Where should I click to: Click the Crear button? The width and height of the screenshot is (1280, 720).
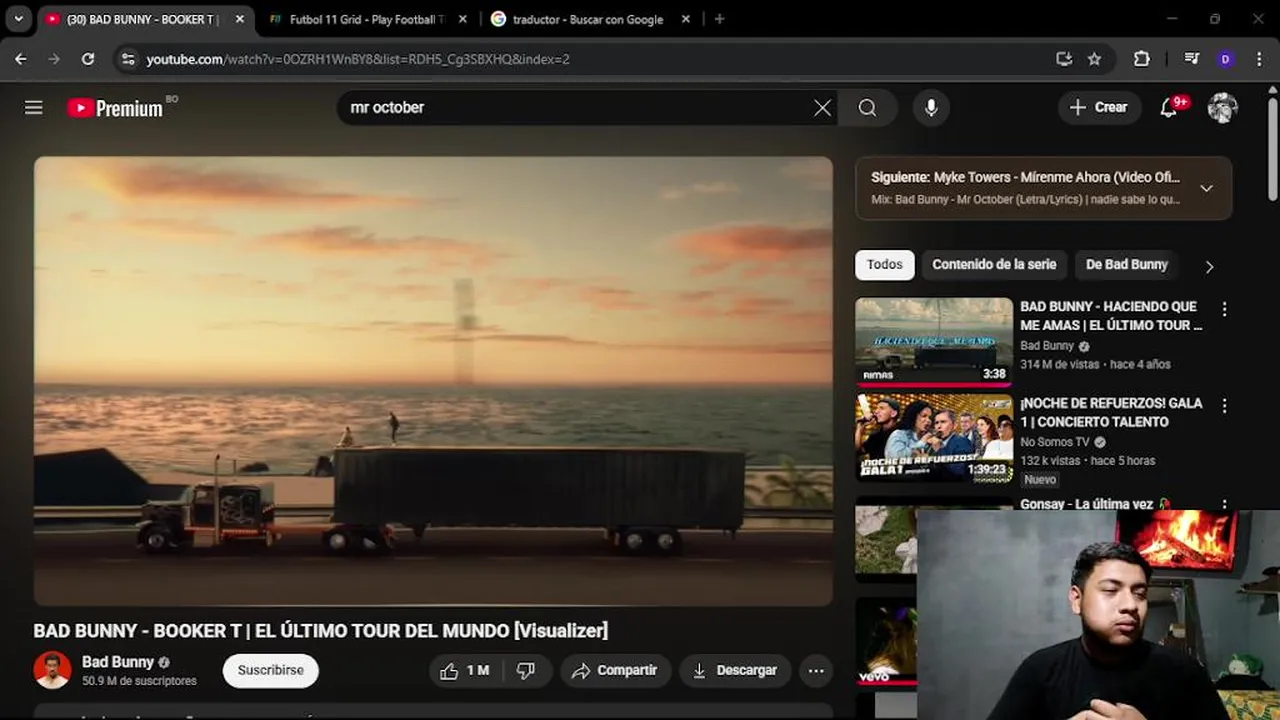1099,107
